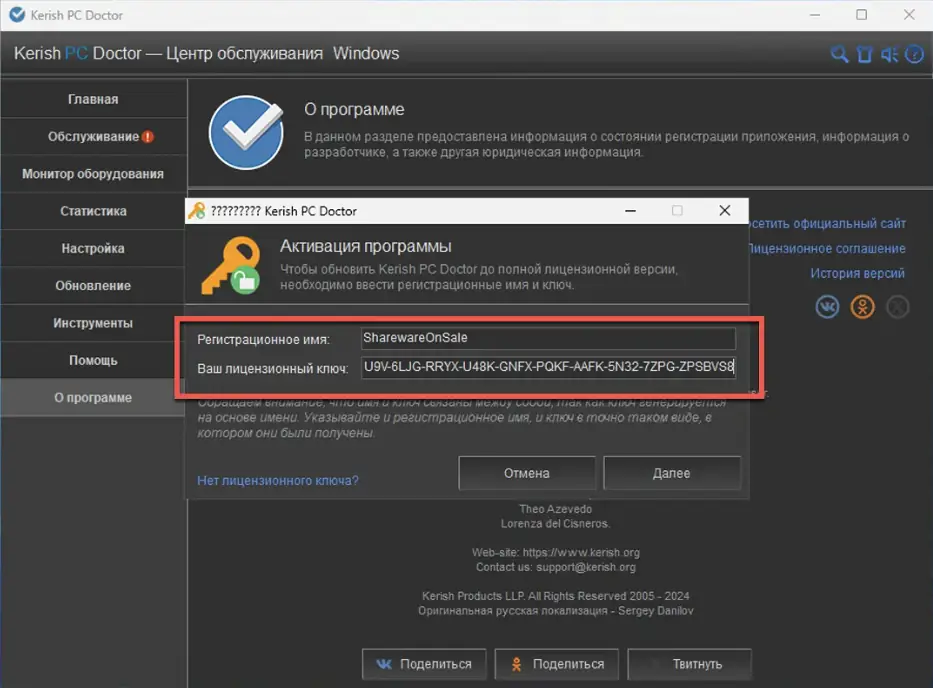Click the name 'Lorenza del Cisneros'
Image resolution: width=933 pixels, height=688 pixels.
(556, 524)
